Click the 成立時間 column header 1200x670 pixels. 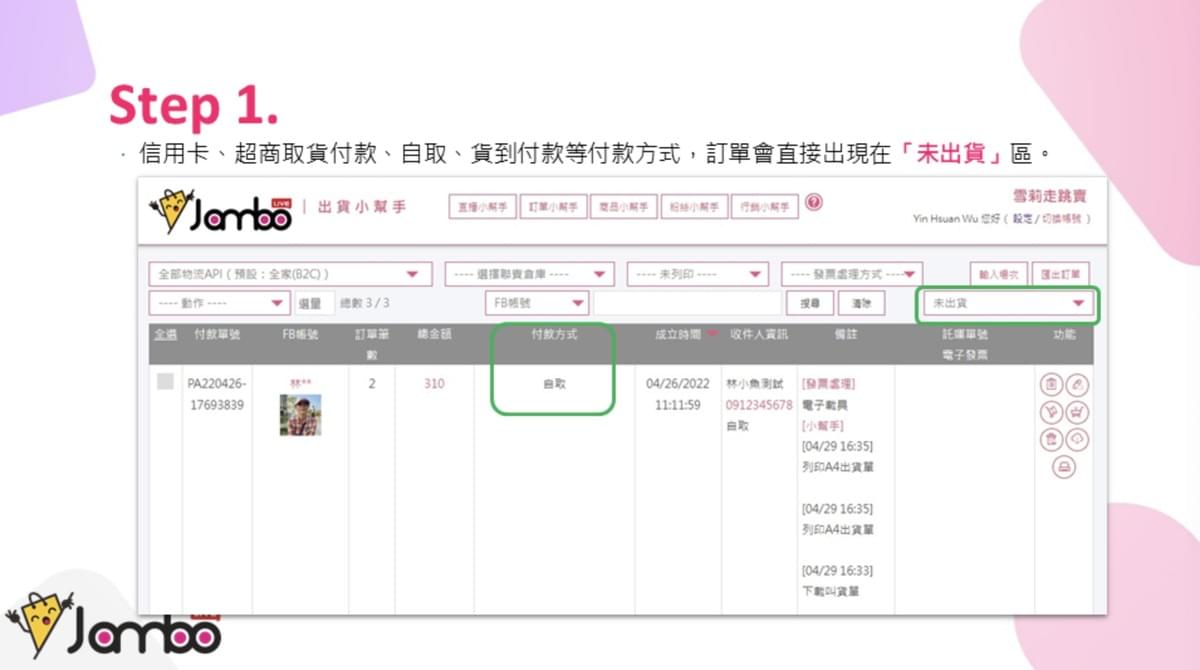pyautogui.click(x=678, y=334)
